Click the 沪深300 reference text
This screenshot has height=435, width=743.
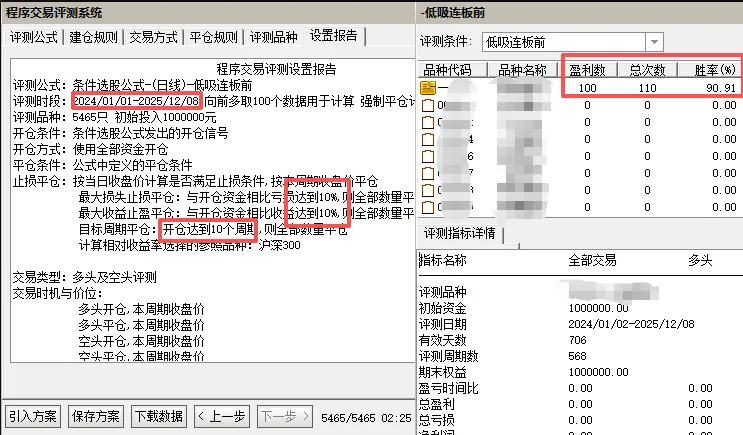280,245
